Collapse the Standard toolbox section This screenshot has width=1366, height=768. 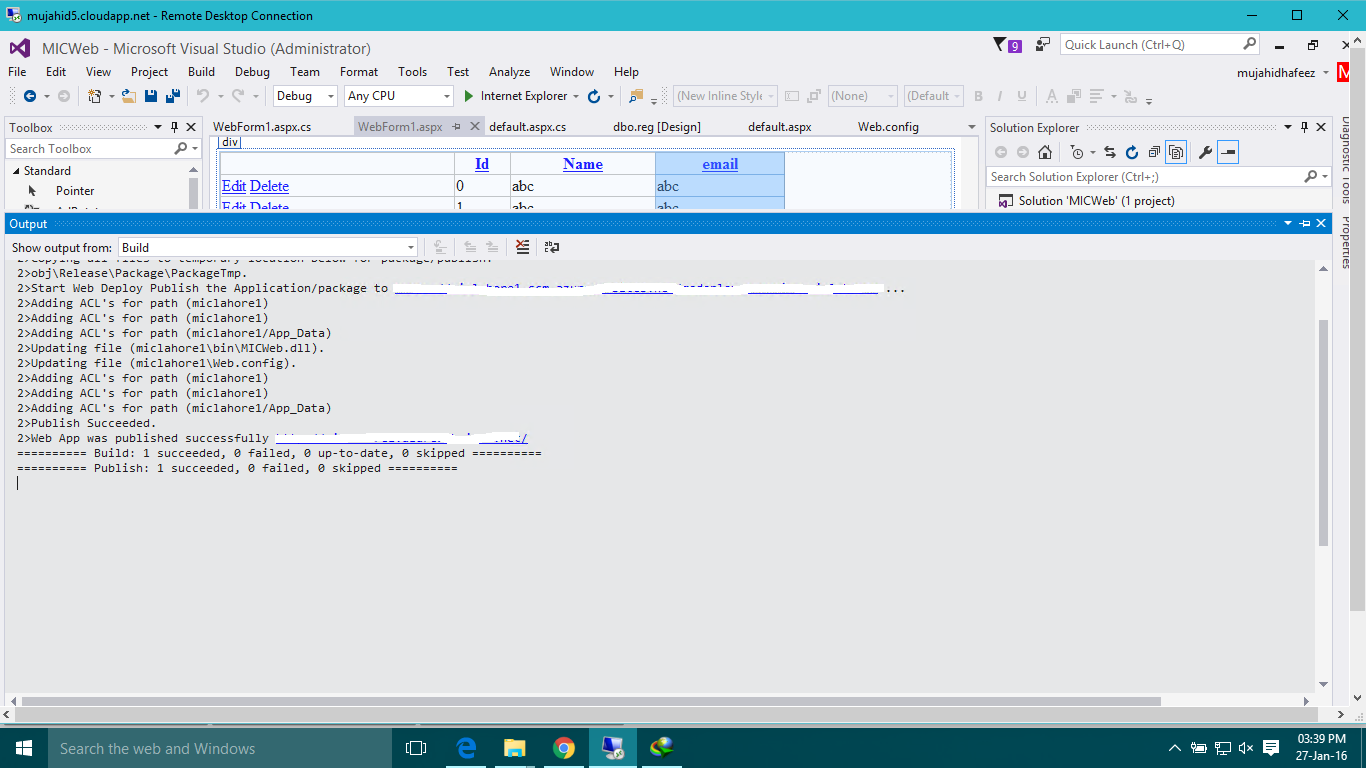(x=17, y=171)
